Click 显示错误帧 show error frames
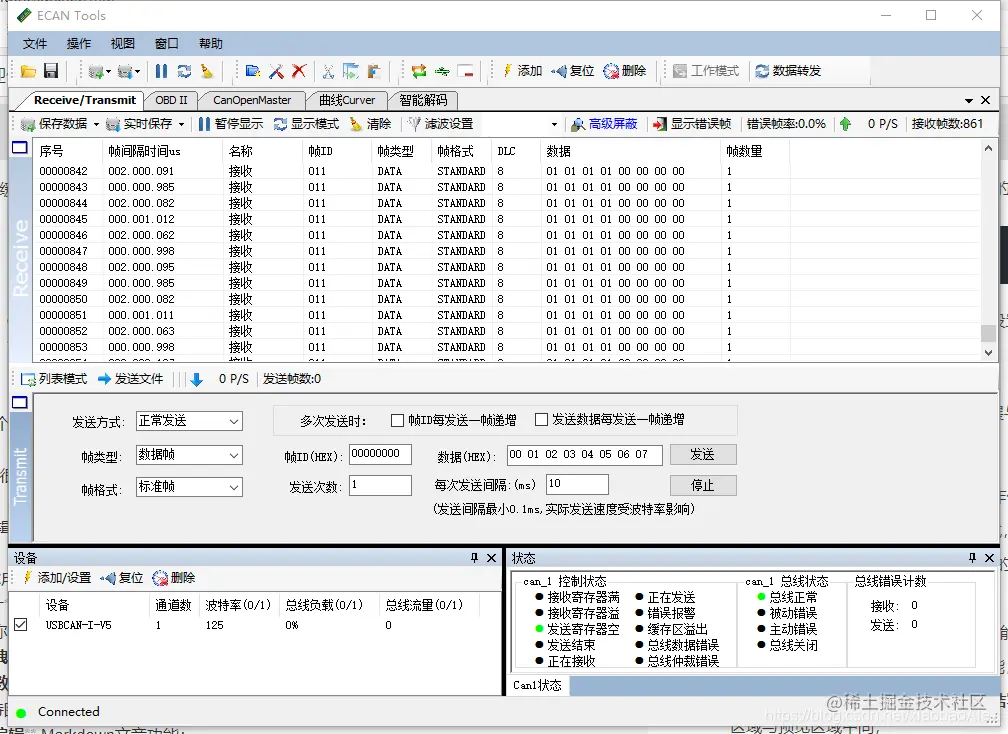This screenshot has height=734, width=1008. (x=692, y=124)
